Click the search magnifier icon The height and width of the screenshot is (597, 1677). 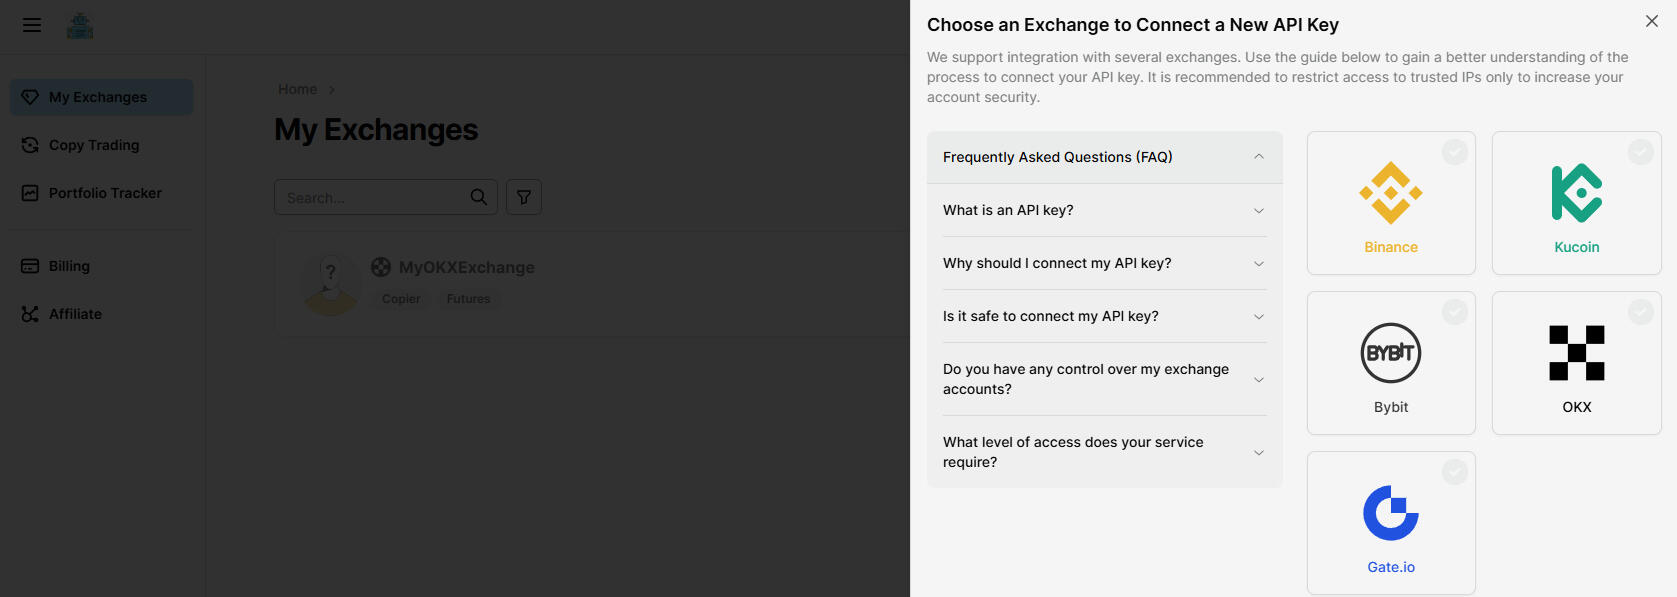[479, 197]
